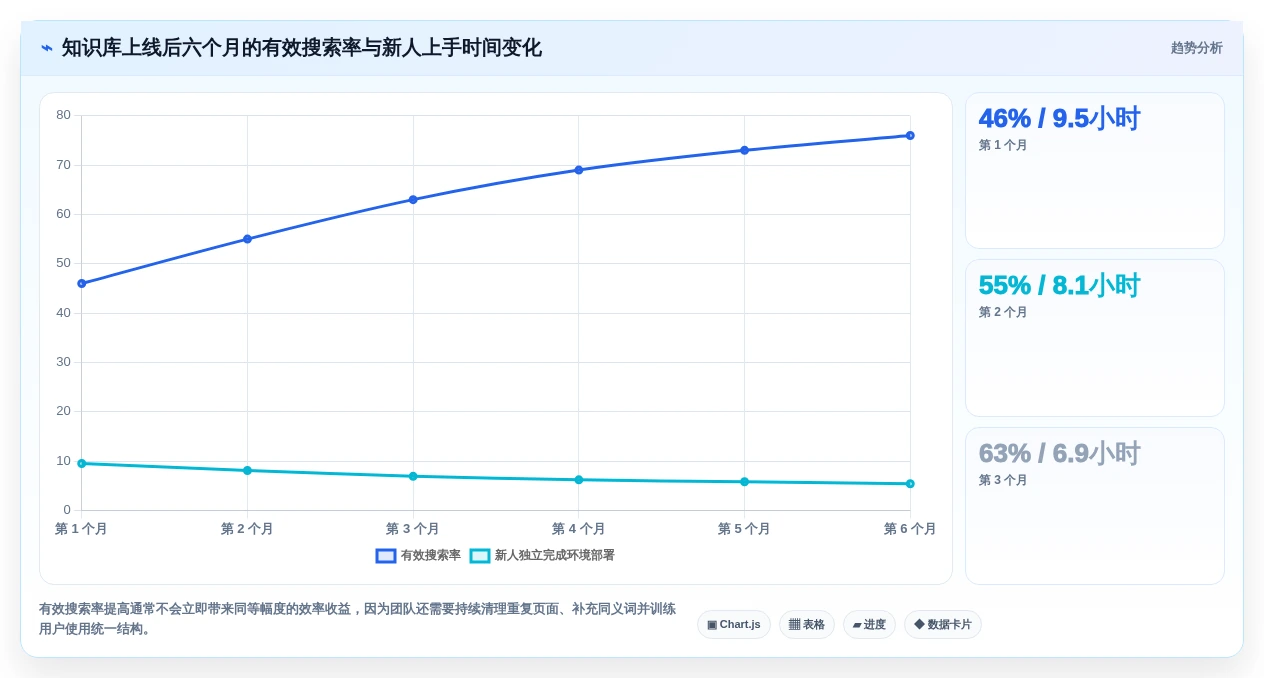Click the 趋势分析 label in header
Viewport: 1264px width, 678px height.
click(1196, 48)
